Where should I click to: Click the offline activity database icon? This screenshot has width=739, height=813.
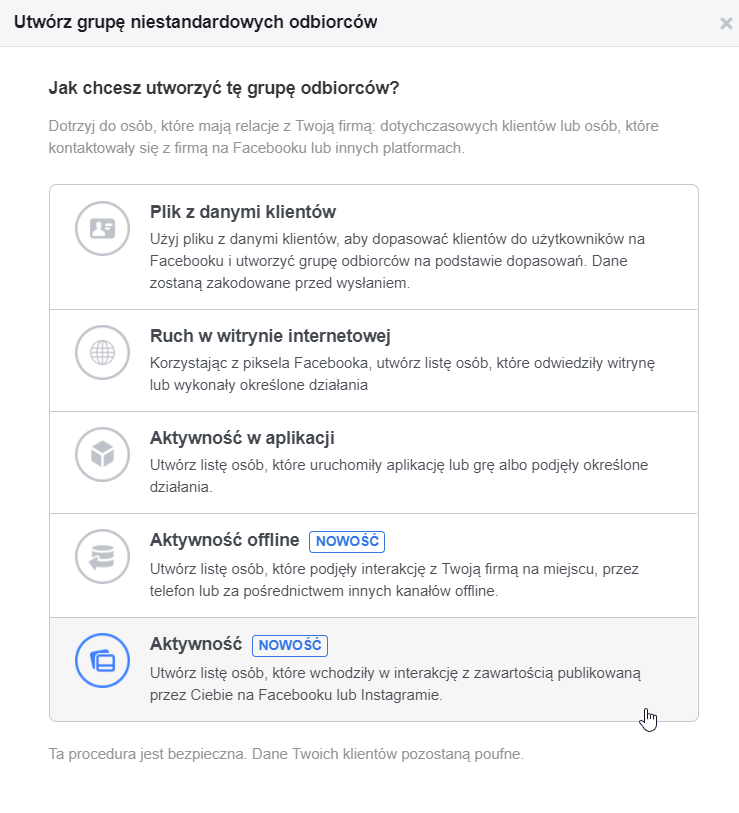(103, 557)
